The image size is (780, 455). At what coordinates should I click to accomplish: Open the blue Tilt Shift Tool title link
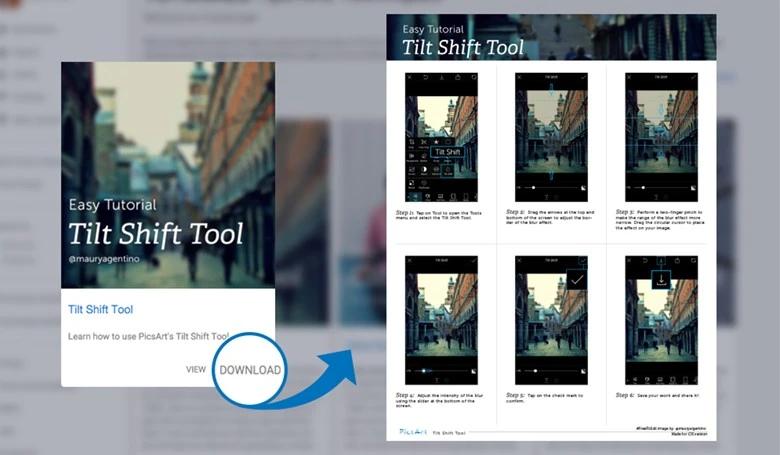tap(100, 309)
